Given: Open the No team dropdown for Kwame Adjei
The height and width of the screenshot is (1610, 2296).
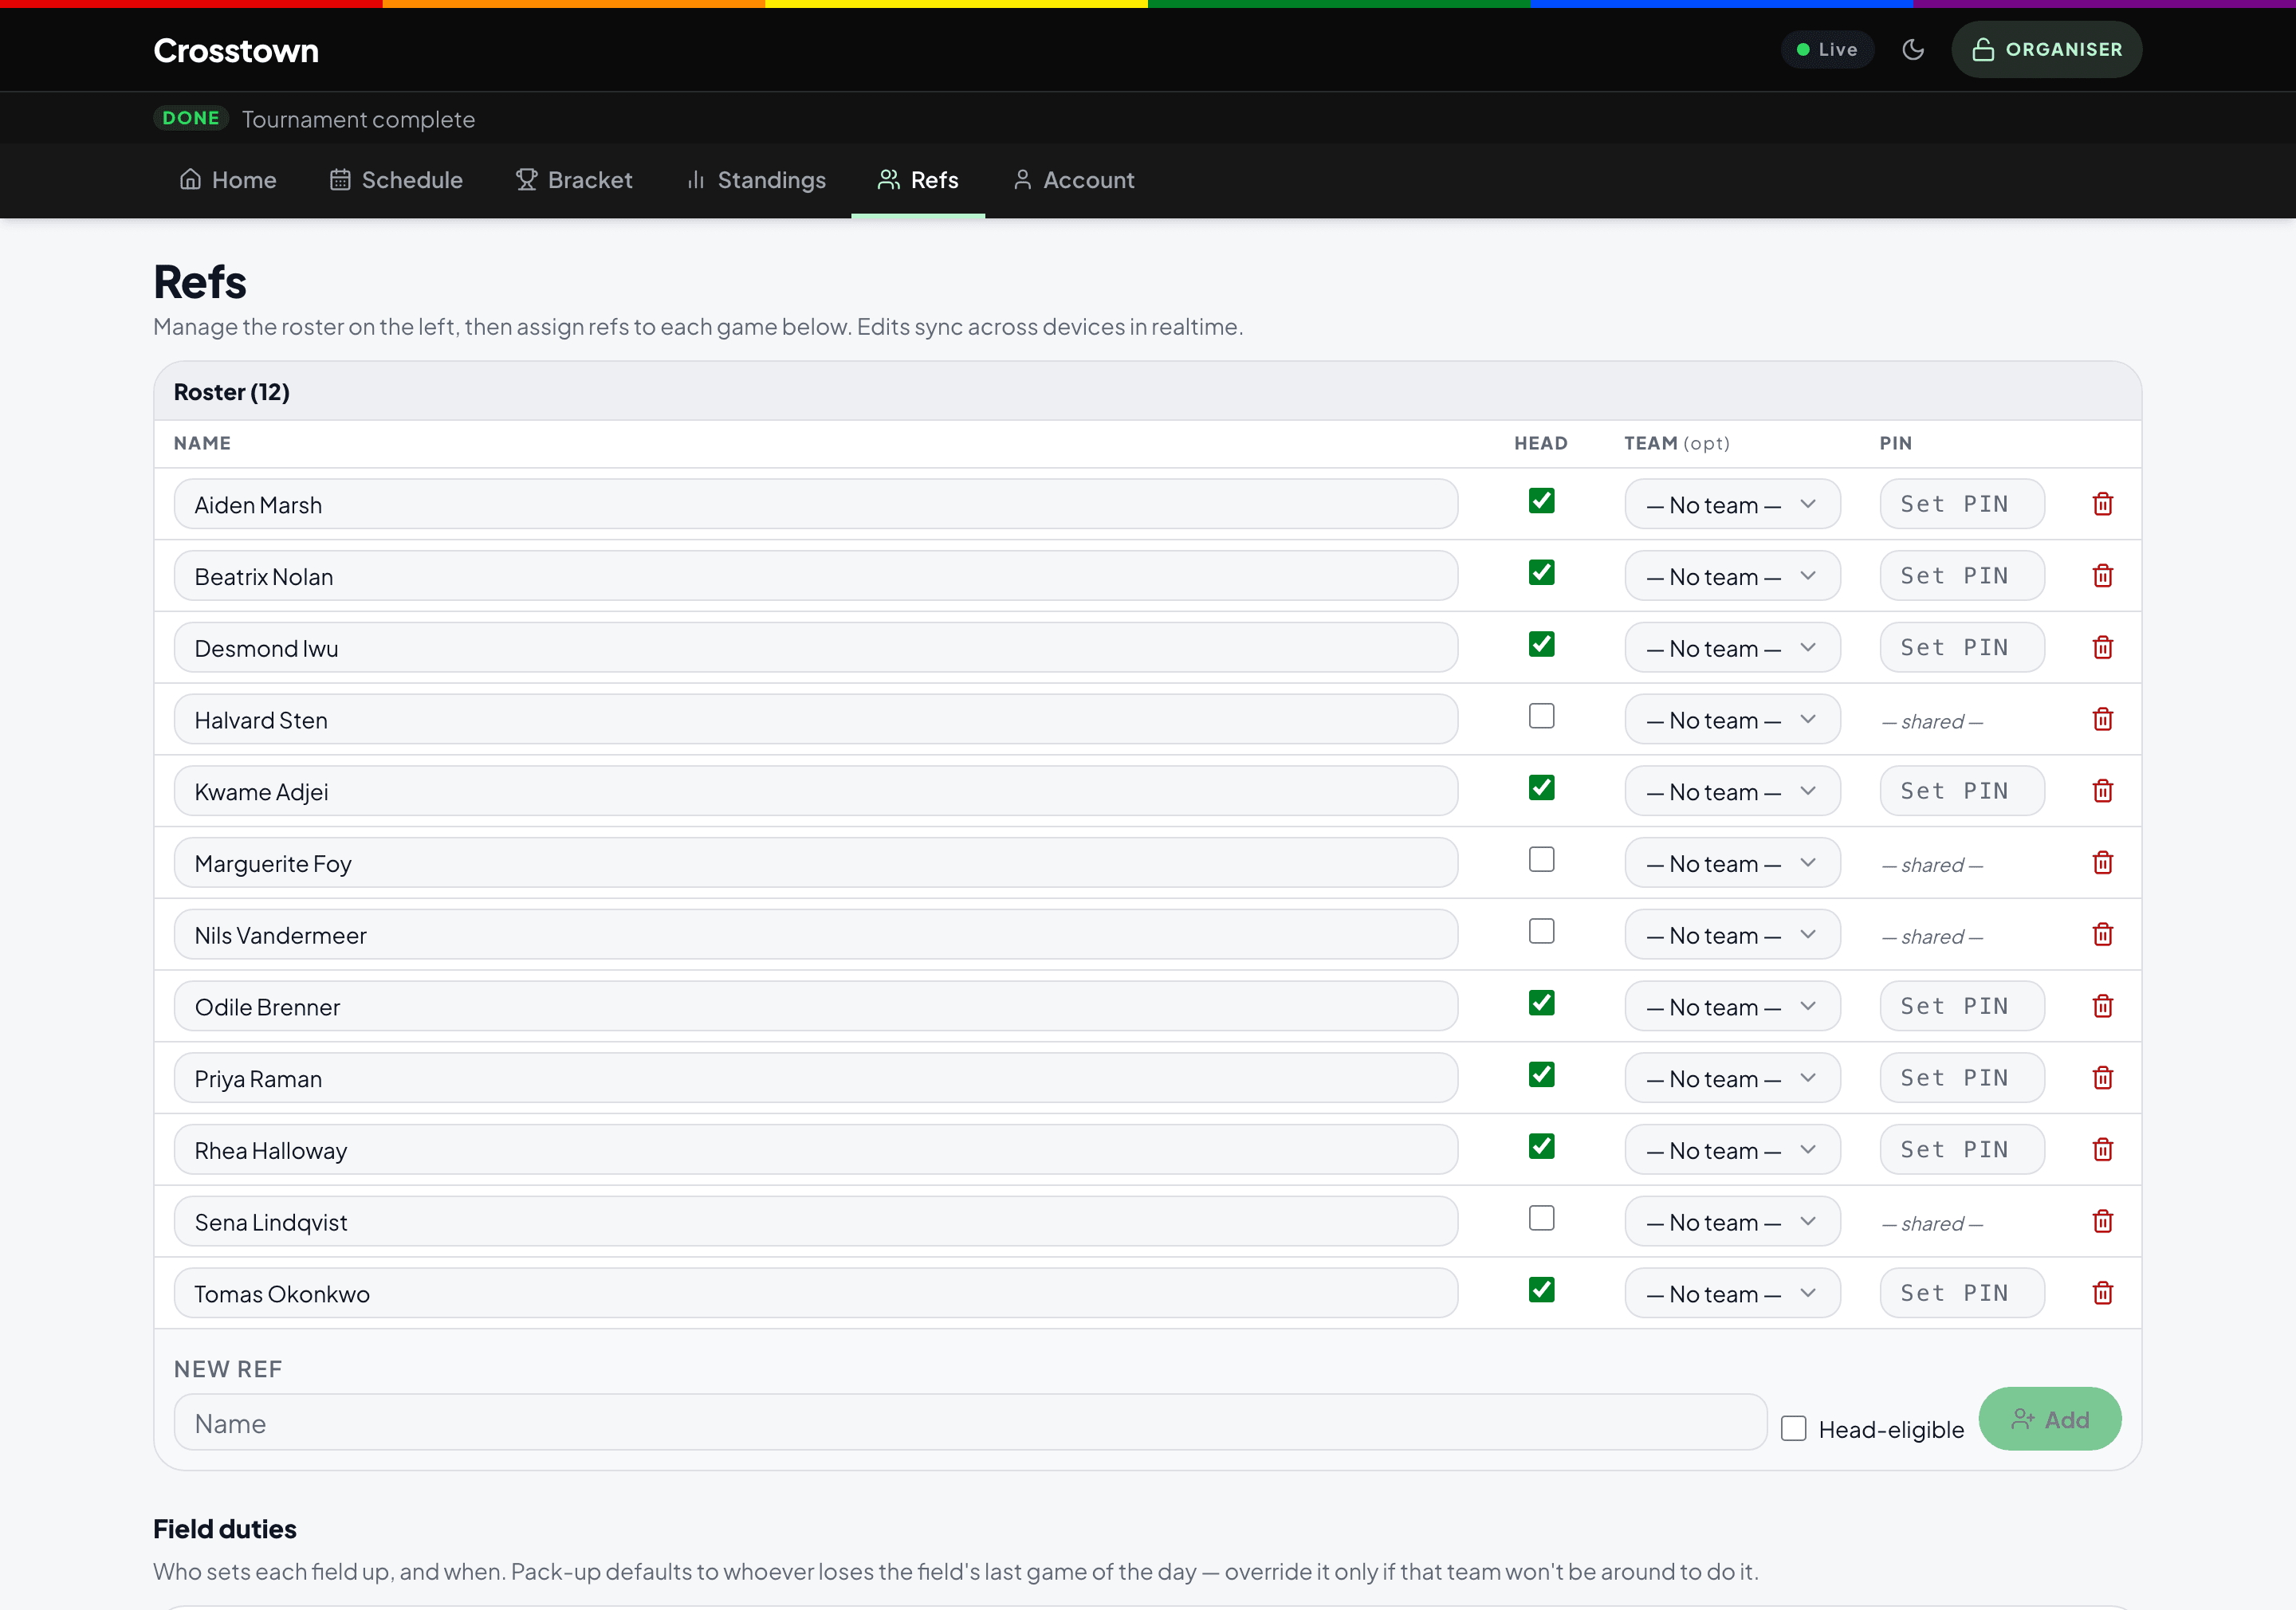Looking at the screenshot, I should click(x=1732, y=791).
